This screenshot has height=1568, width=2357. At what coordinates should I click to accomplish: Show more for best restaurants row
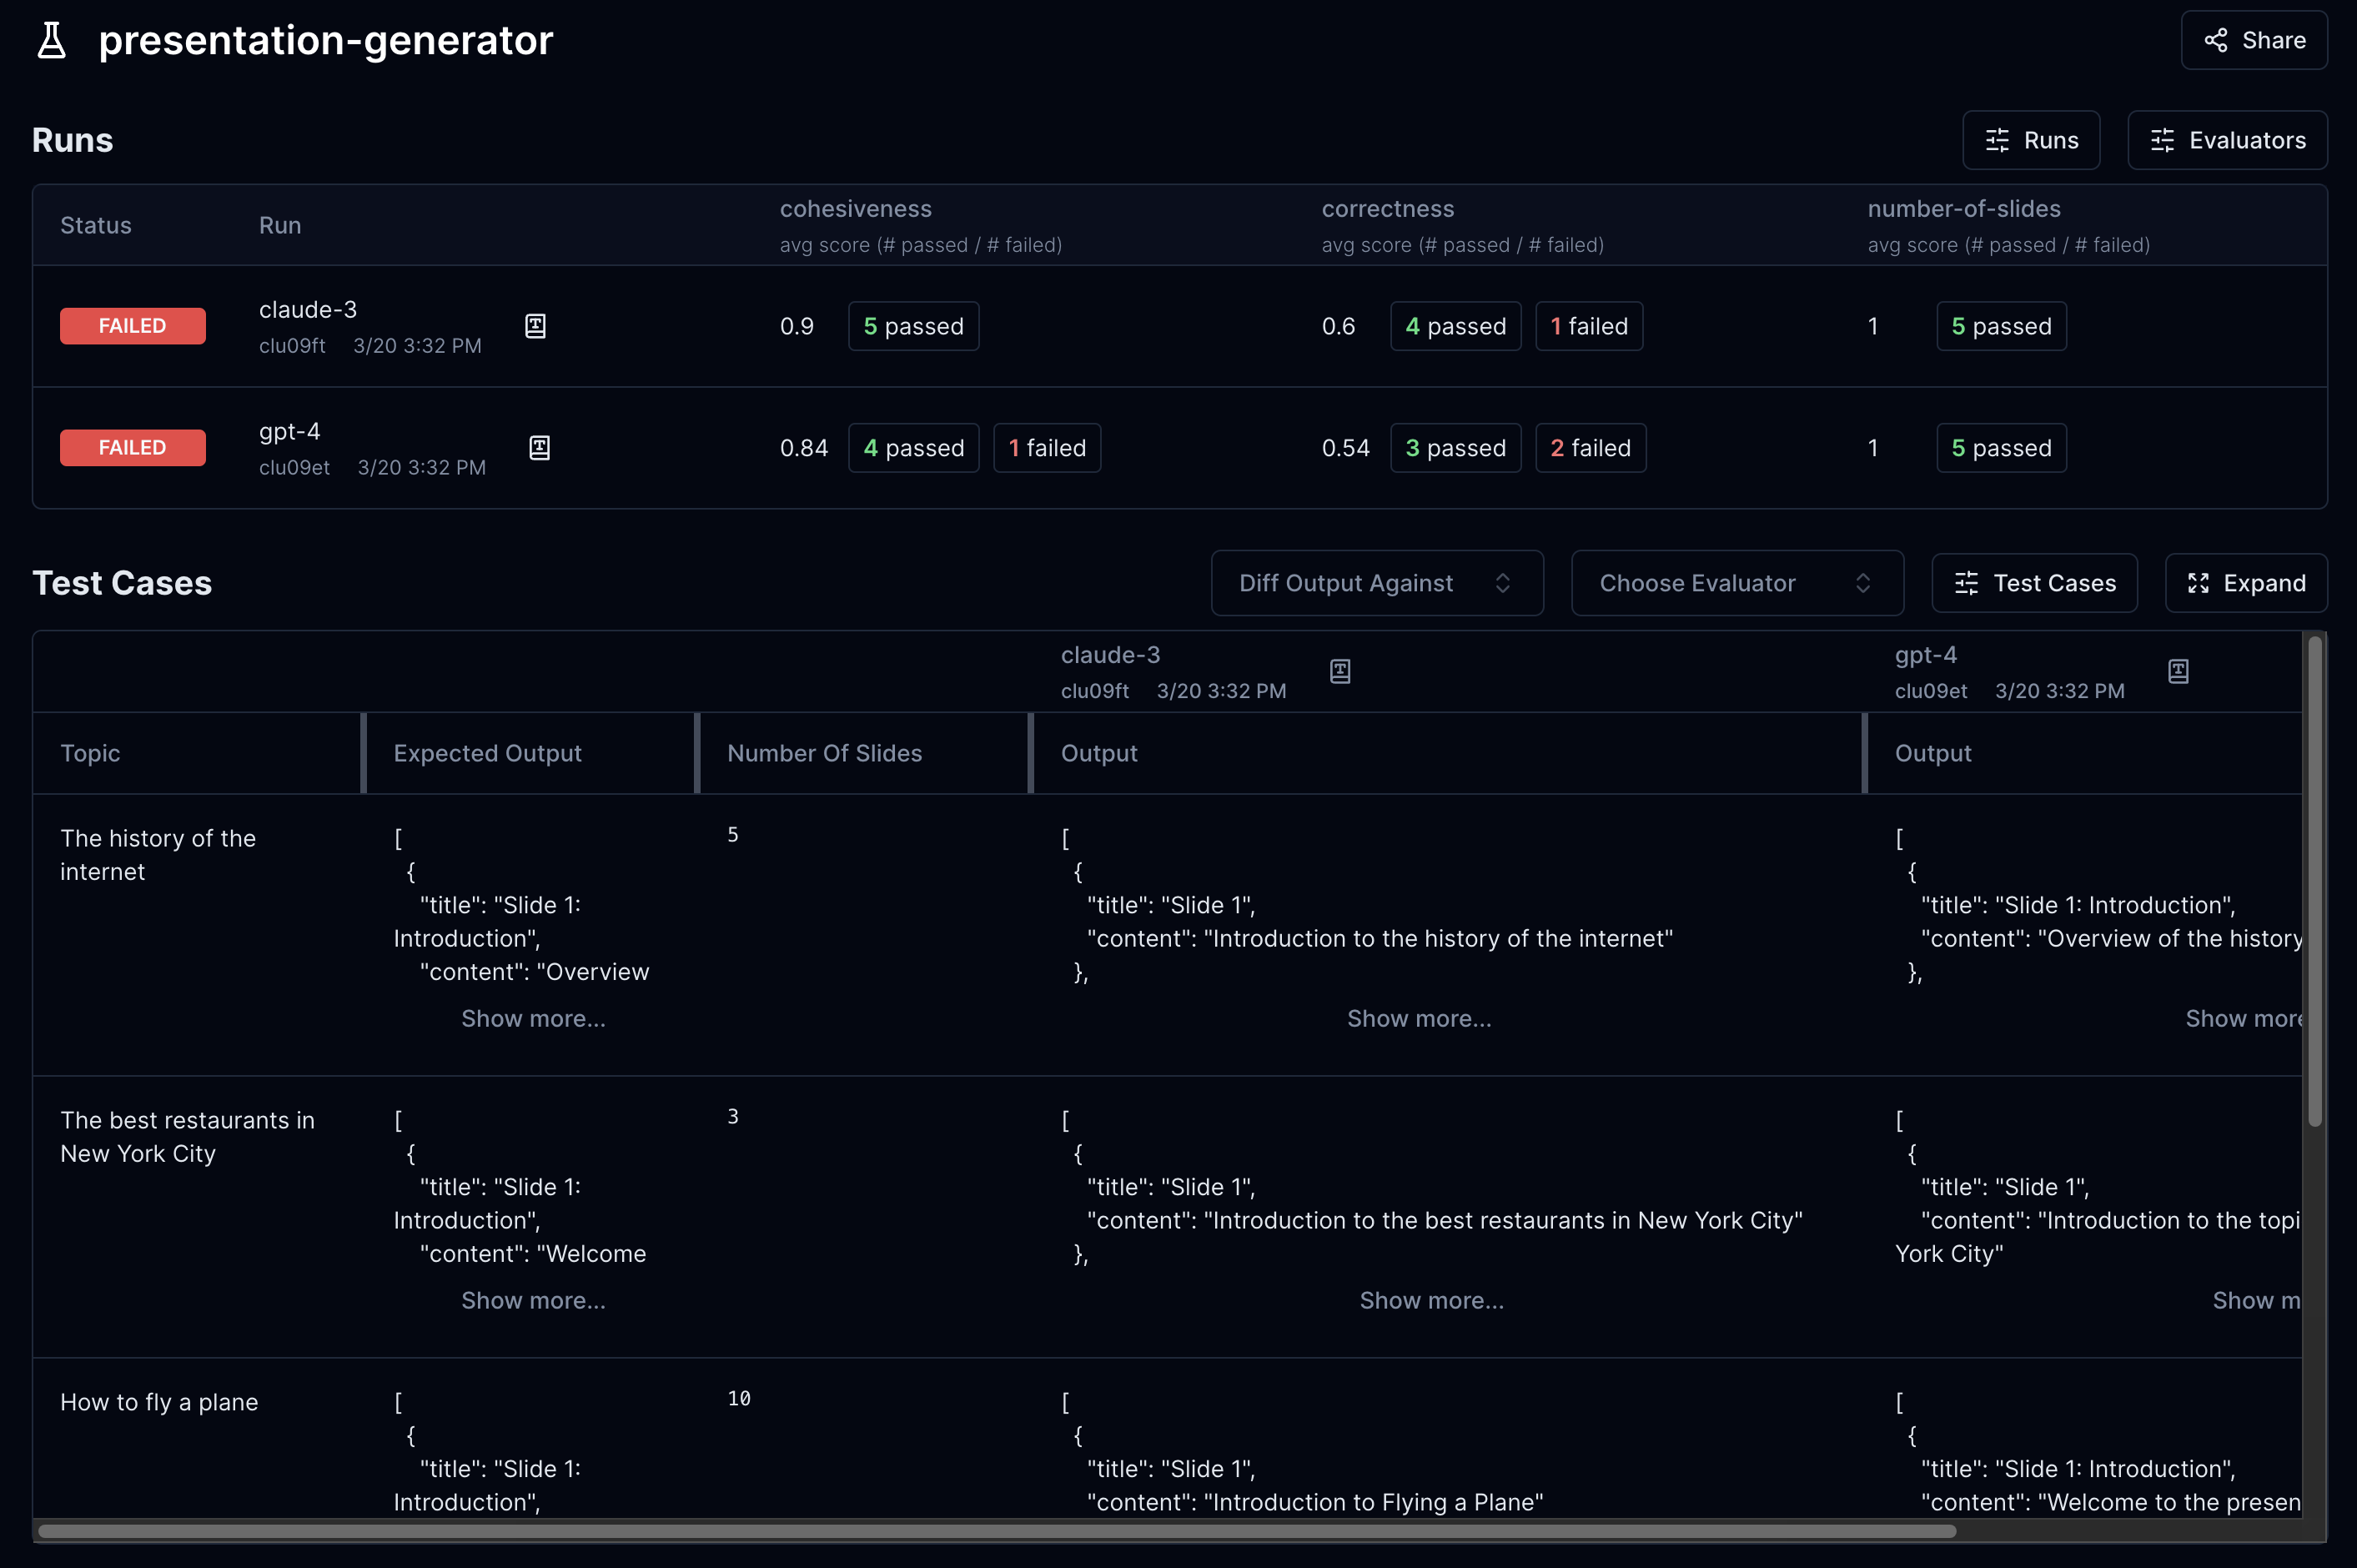pyautogui.click(x=534, y=1297)
